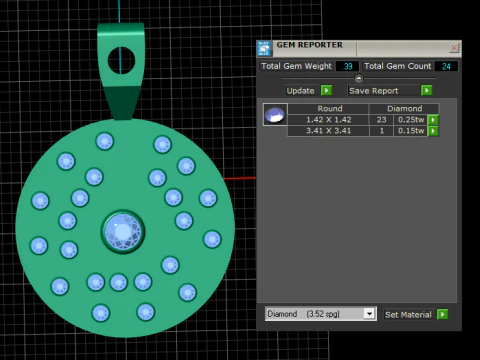Image resolution: width=480 pixels, height=360 pixels.
Task: Click the Total Gem Count label
Action: coord(398,66)
